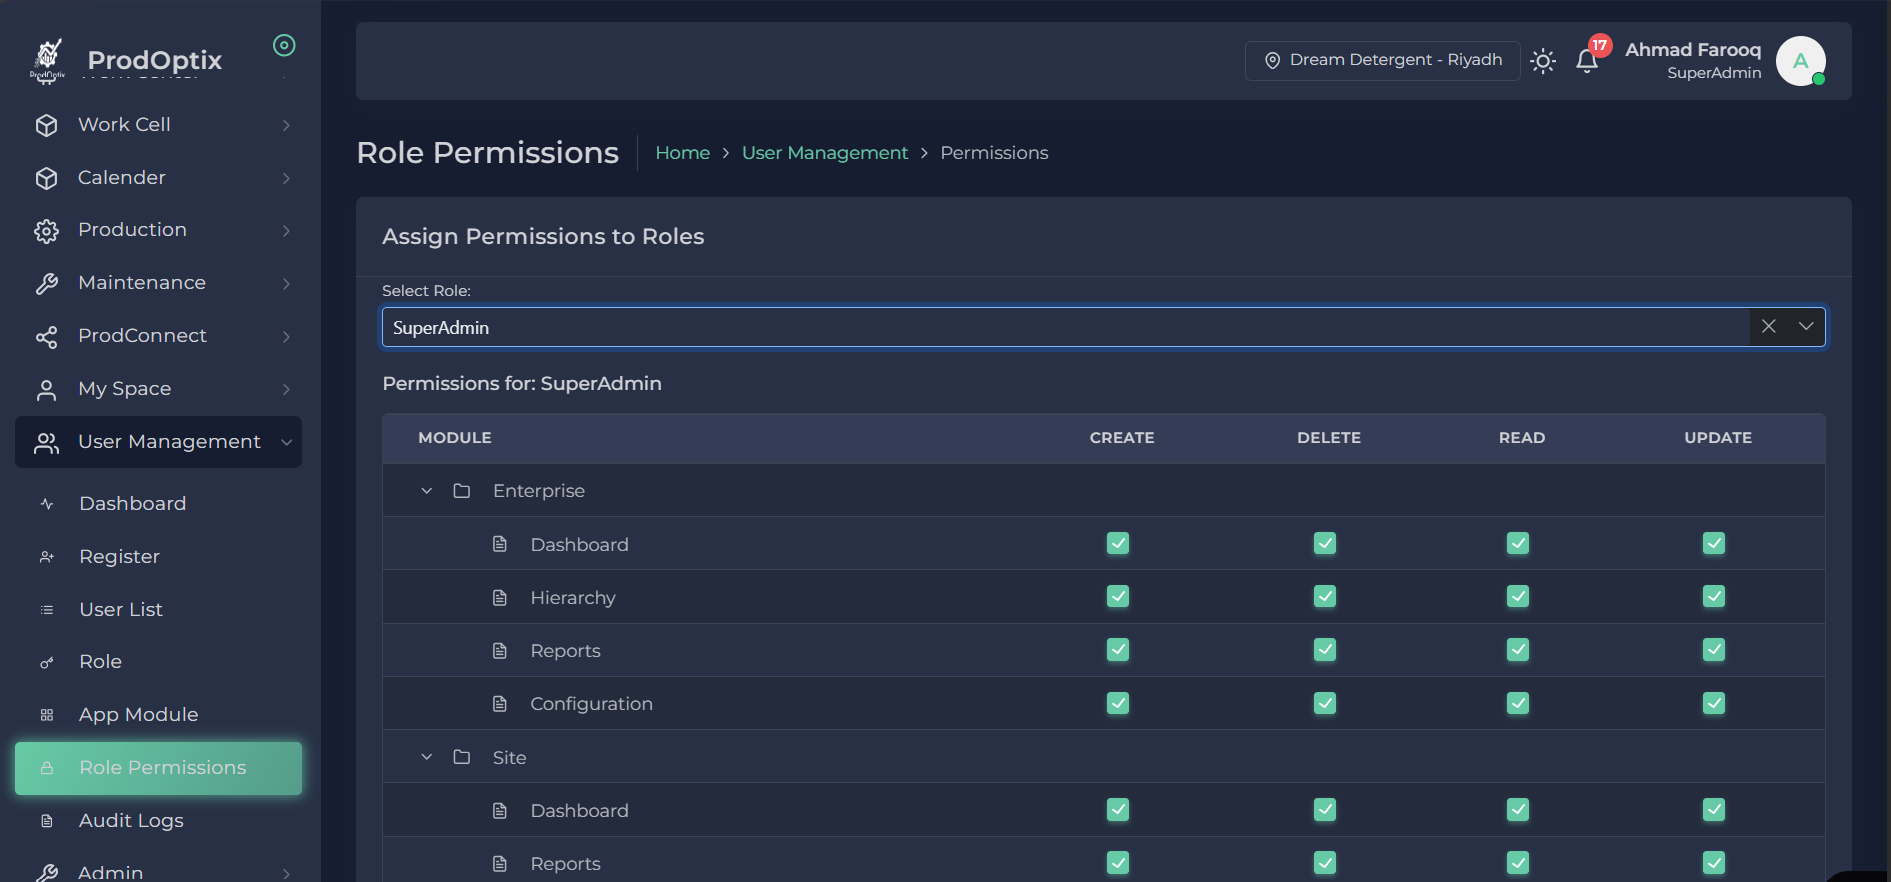Click the Enterprise folder icon

pos(461,491)
